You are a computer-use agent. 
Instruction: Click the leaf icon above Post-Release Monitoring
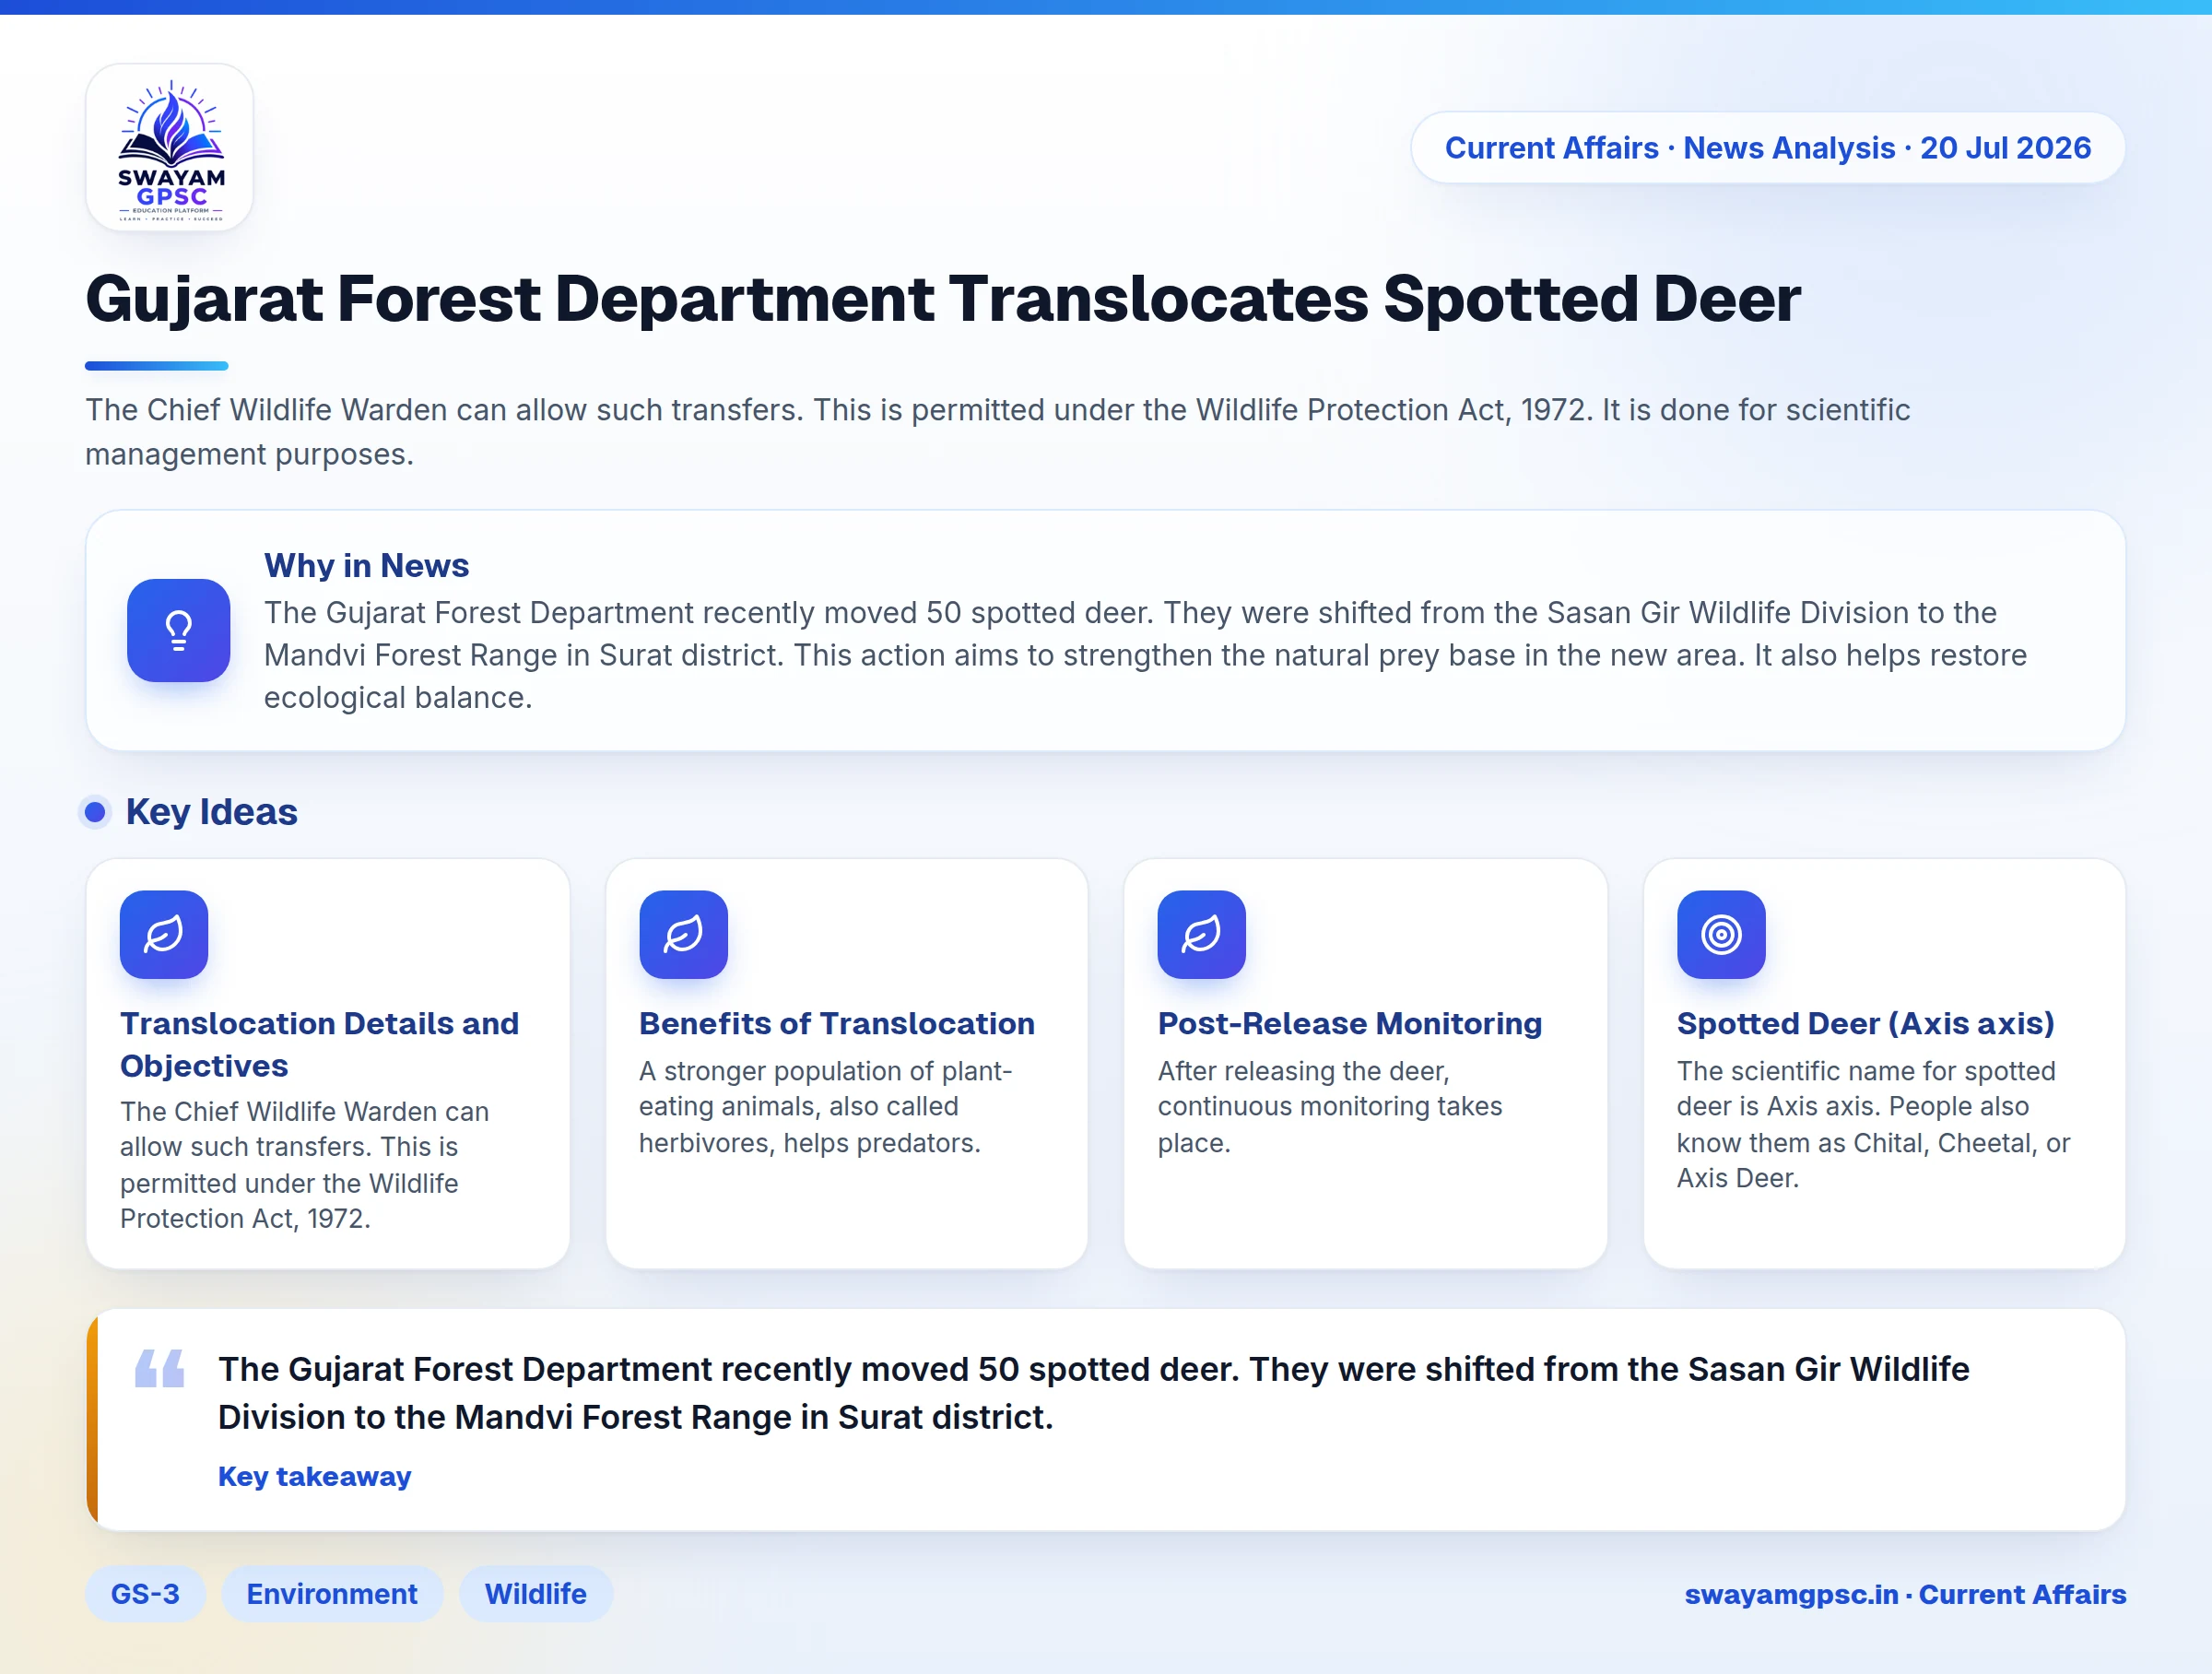pyautogui.click(x=1202, y=934)
